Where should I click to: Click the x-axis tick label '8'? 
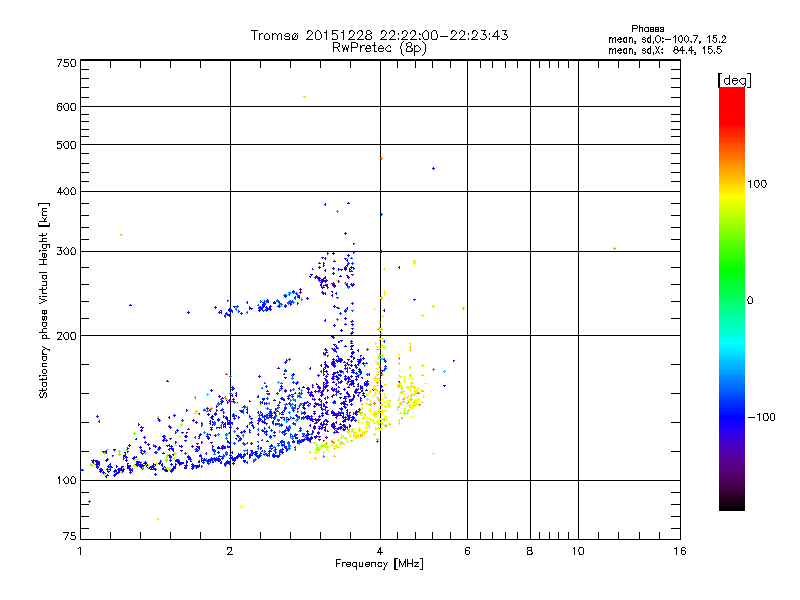pyautogui.click(x=530, y=551)
